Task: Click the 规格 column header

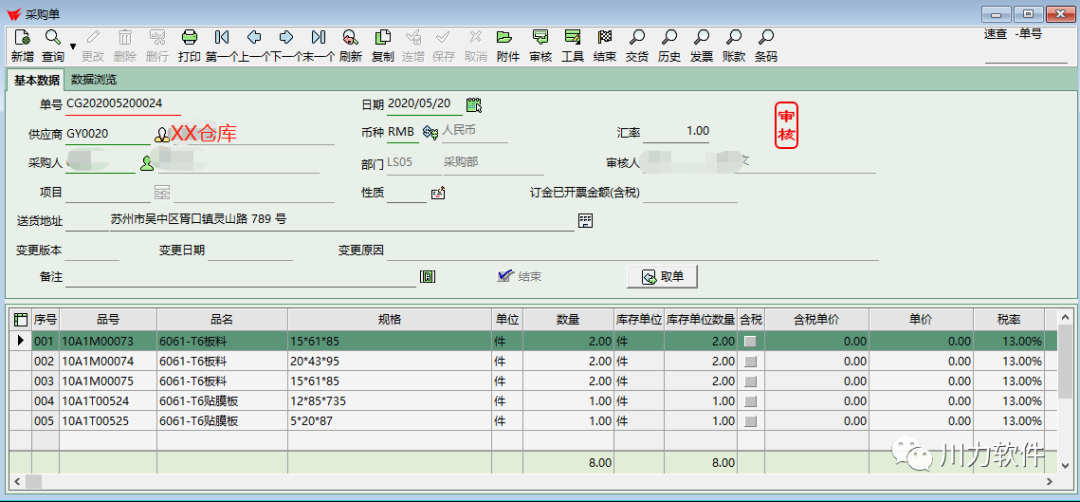Action: (x=389, y=320)
